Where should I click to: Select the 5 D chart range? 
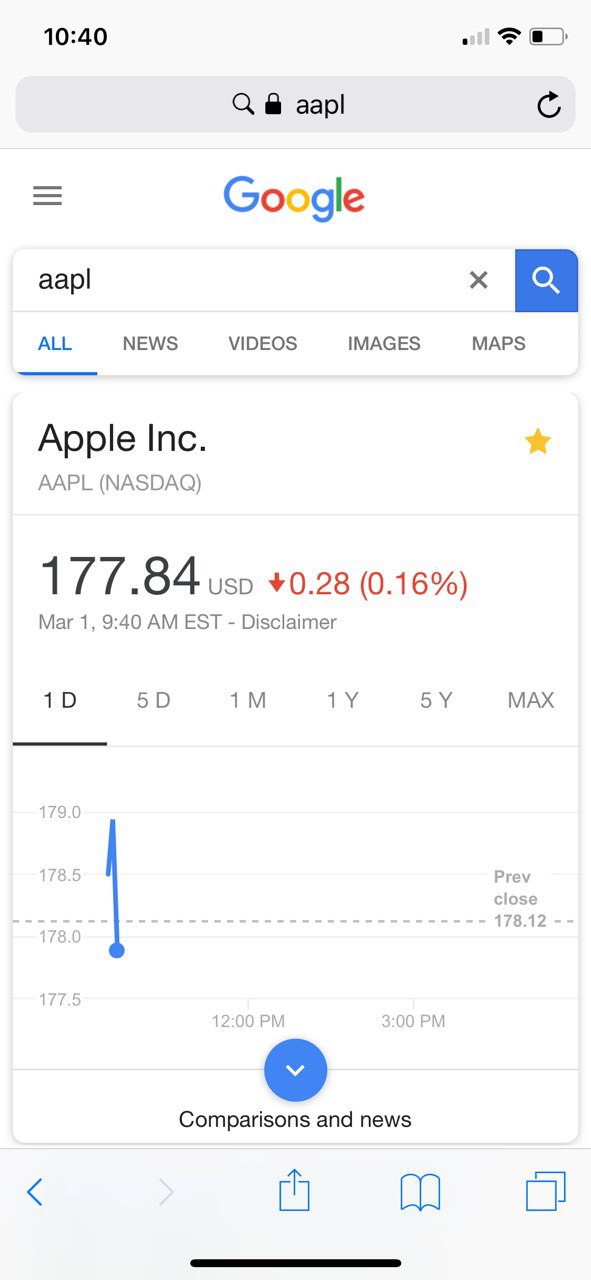coord(154,701)
